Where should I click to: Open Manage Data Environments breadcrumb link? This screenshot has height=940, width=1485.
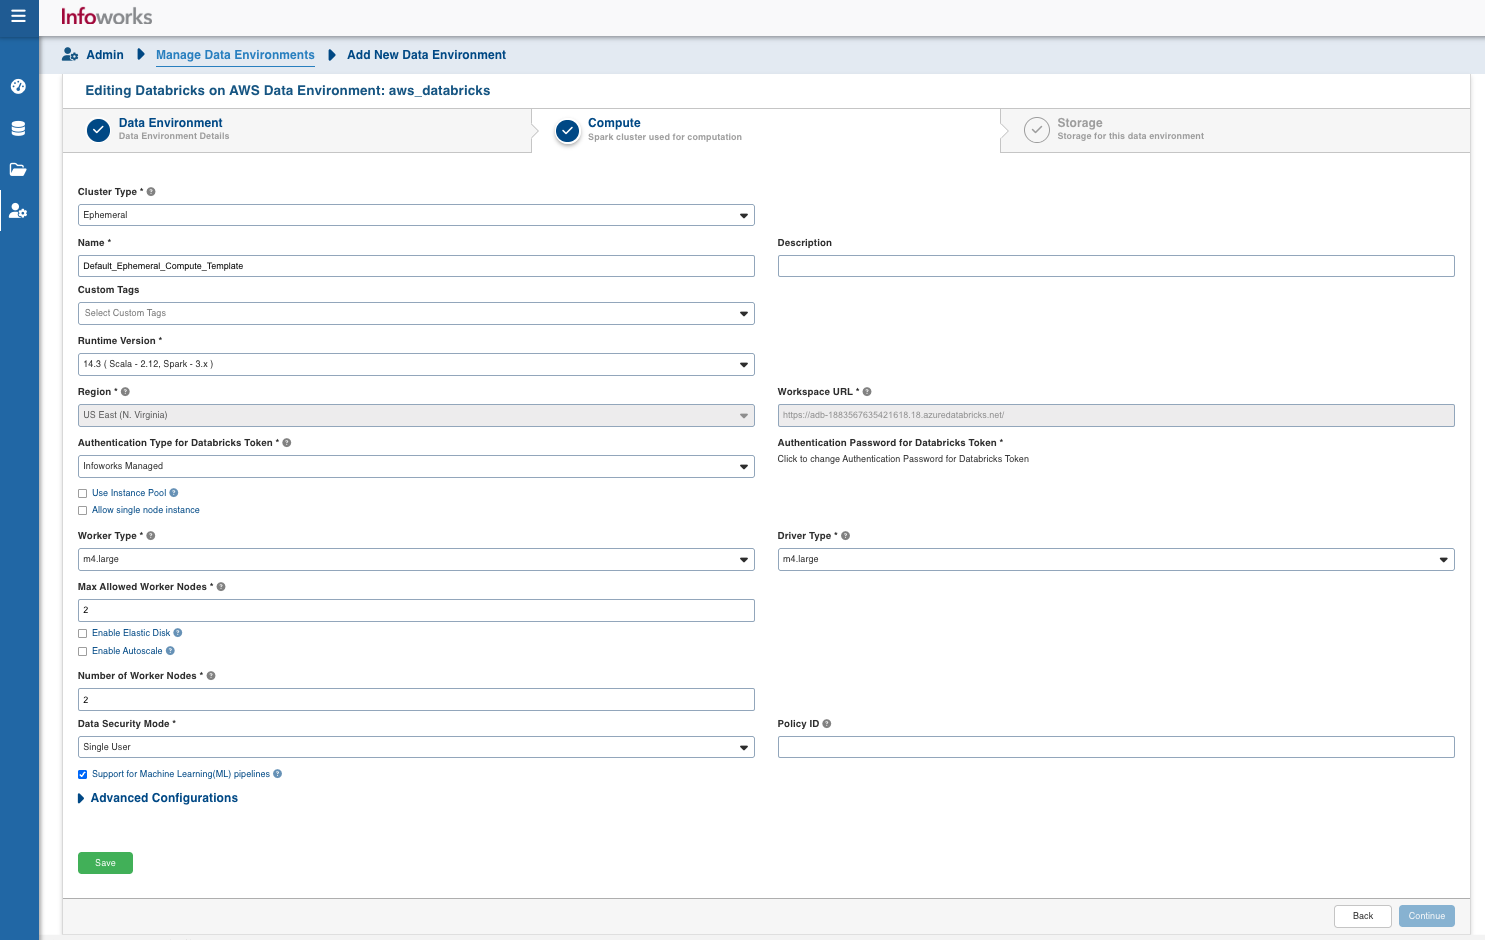(x=235, y=55)
